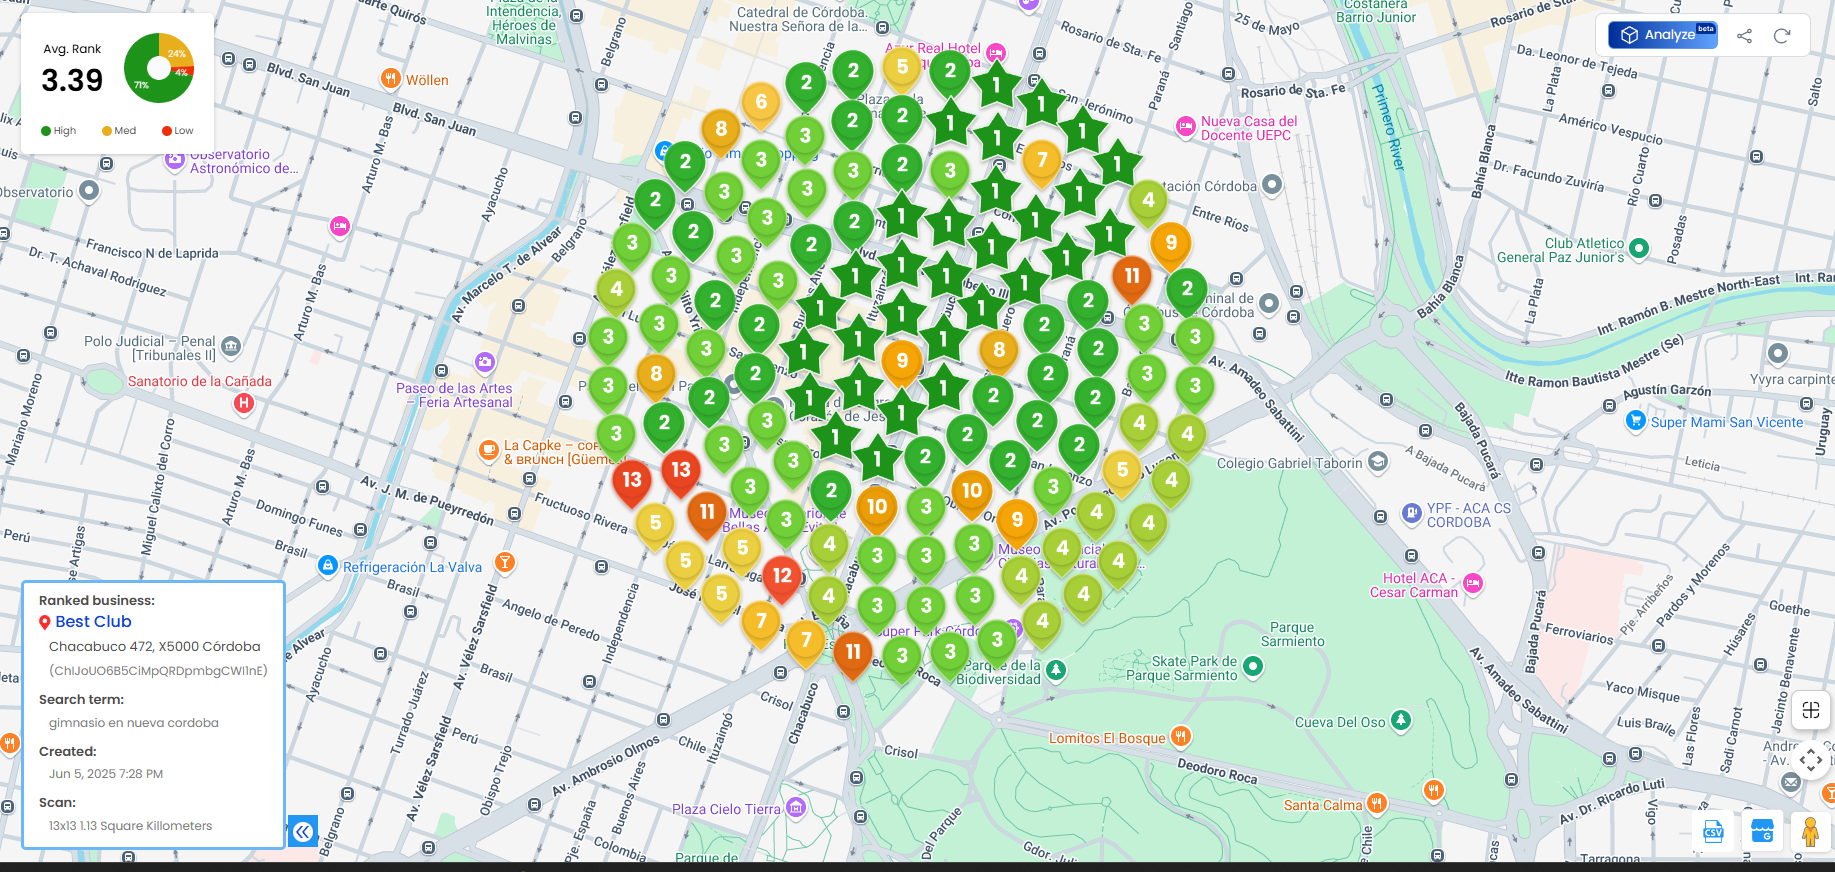Open the map pan direction control
Screen dimensions: 1835x872
(1811, 760)
